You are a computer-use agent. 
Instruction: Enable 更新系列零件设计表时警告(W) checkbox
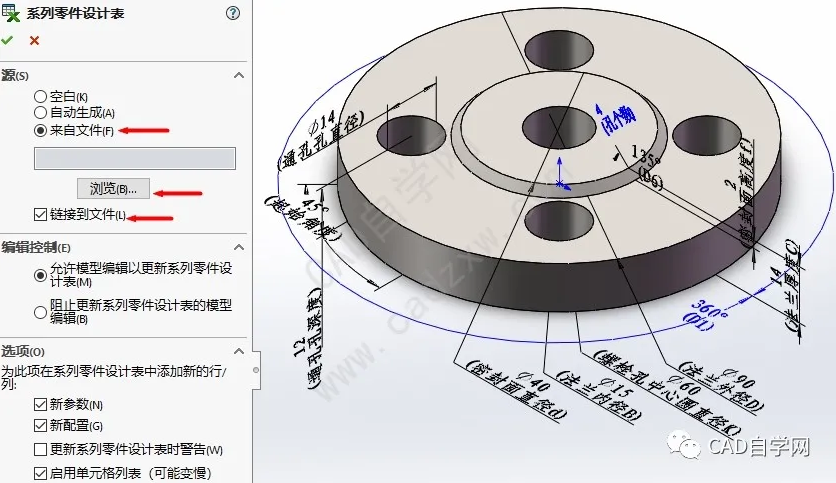(x=41, y=449)
